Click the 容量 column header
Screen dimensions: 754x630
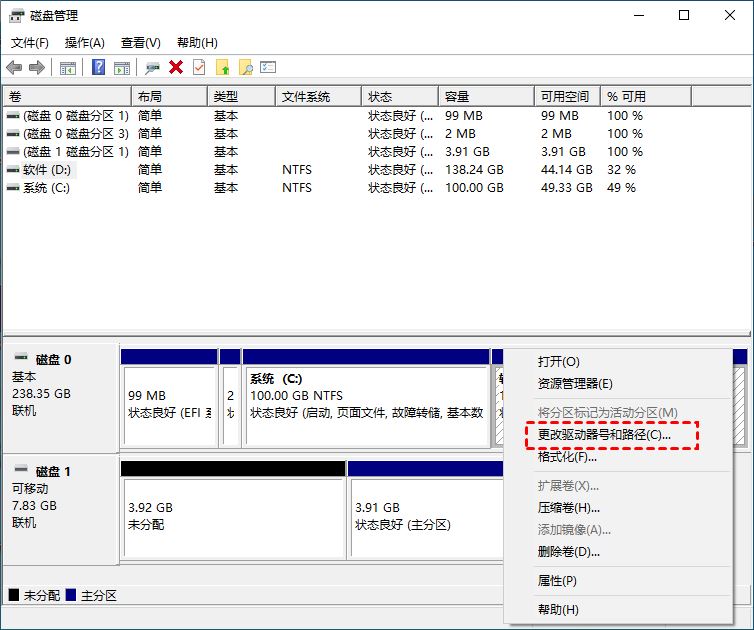coord(458,97)
